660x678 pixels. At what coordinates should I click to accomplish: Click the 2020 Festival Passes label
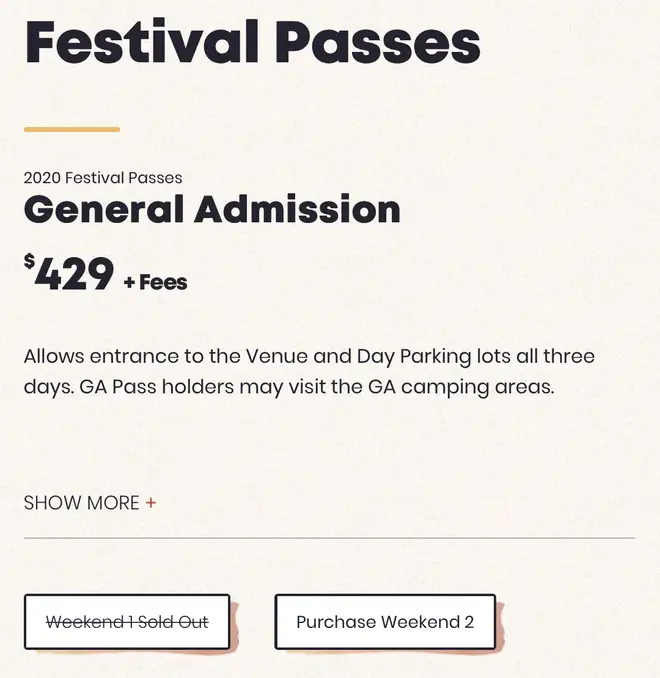103,178
